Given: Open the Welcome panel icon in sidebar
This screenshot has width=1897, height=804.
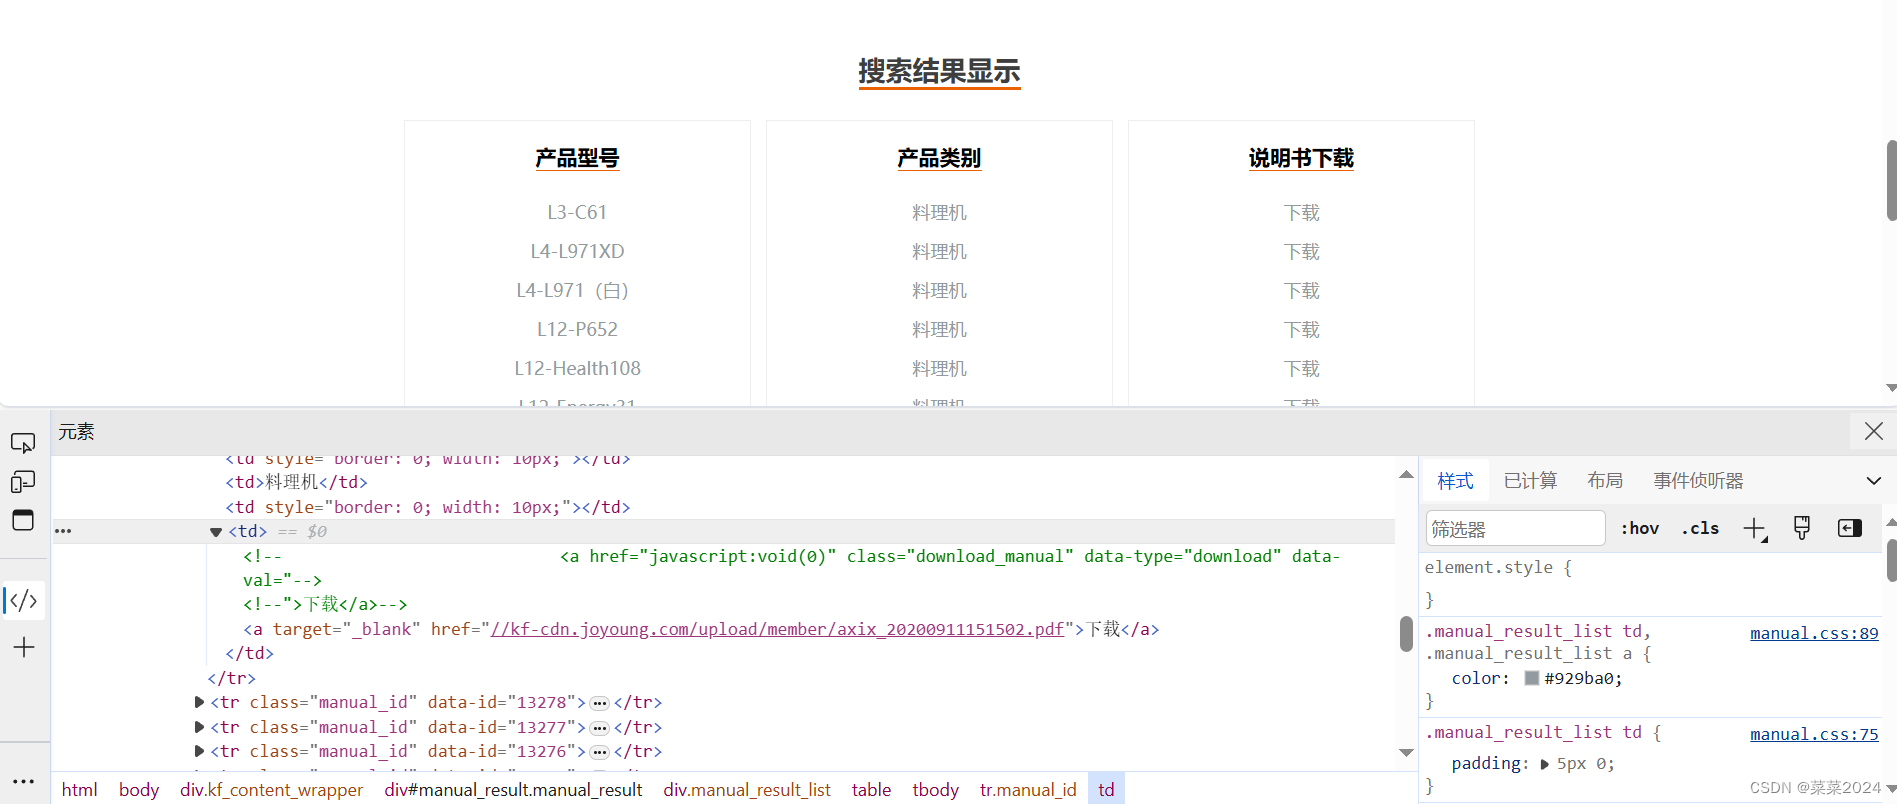Looking at the screenshot, I should coord(23,520).
